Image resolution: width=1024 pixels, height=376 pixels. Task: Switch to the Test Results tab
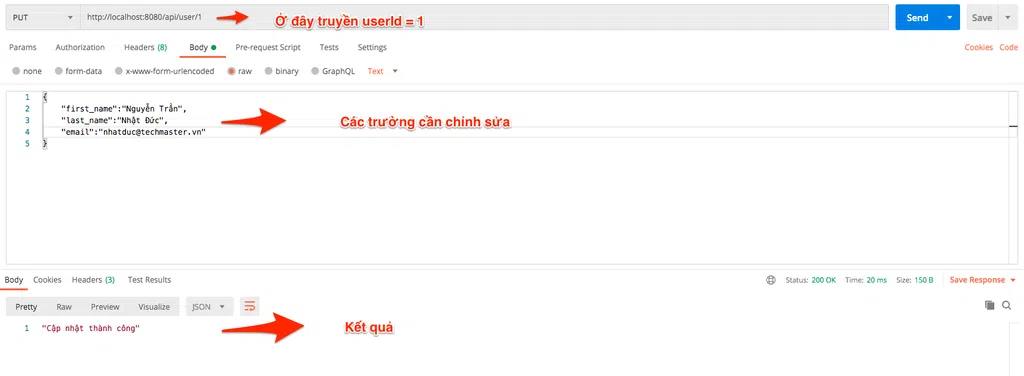point(150,279)
